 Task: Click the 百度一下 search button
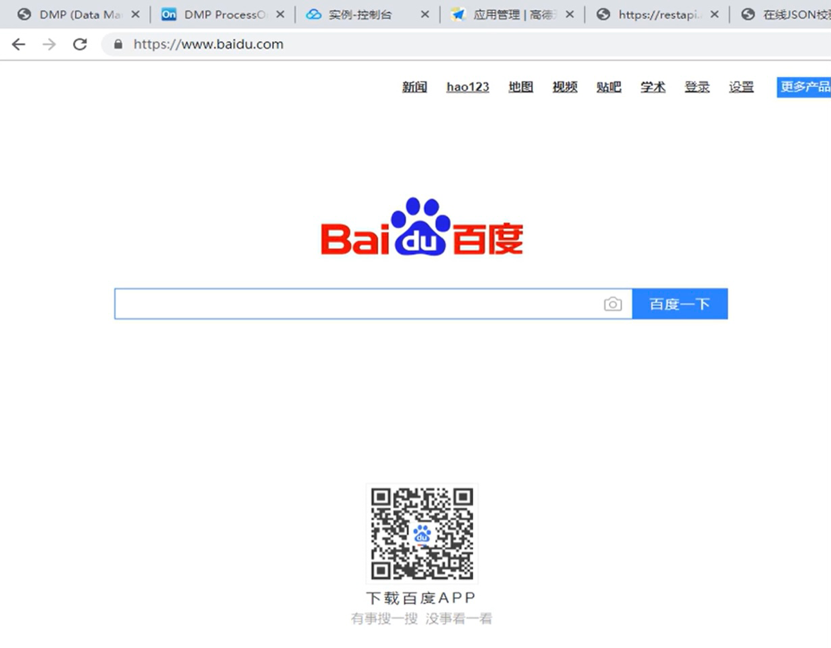click(680, 304)
